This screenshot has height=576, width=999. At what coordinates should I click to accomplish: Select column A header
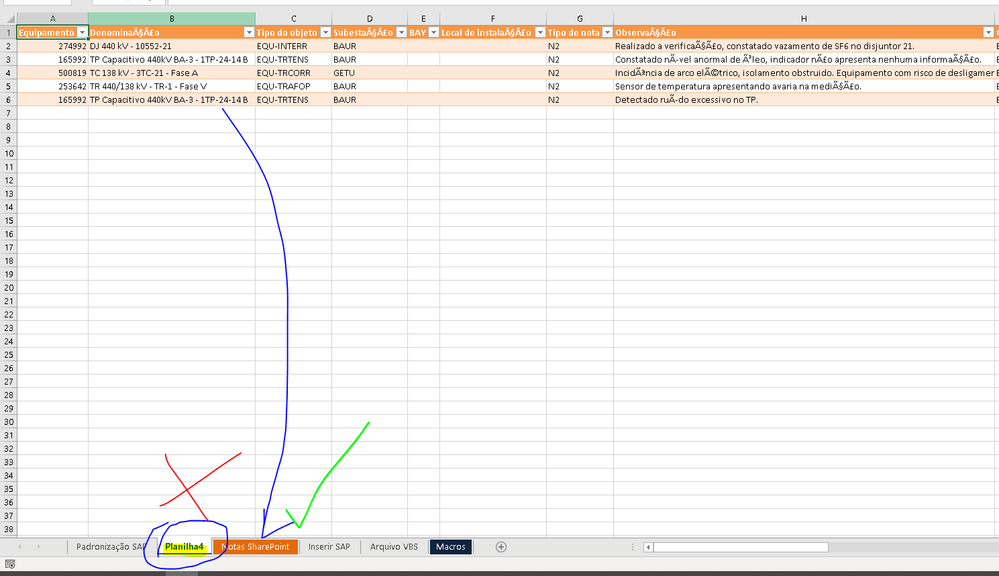point(52,19)
